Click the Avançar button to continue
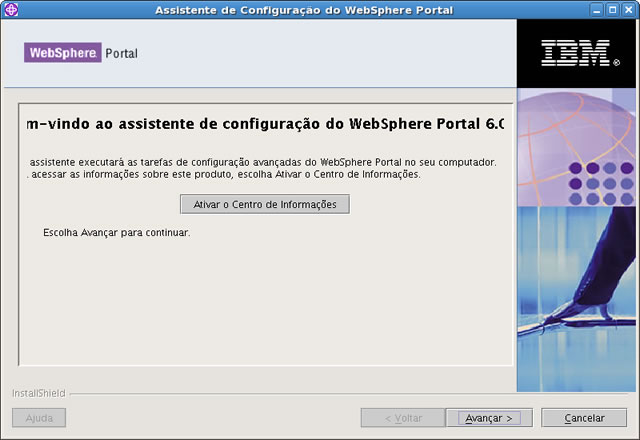Image resolution: width=640 pixels, height=440 pixels. (x=489, y=418)
